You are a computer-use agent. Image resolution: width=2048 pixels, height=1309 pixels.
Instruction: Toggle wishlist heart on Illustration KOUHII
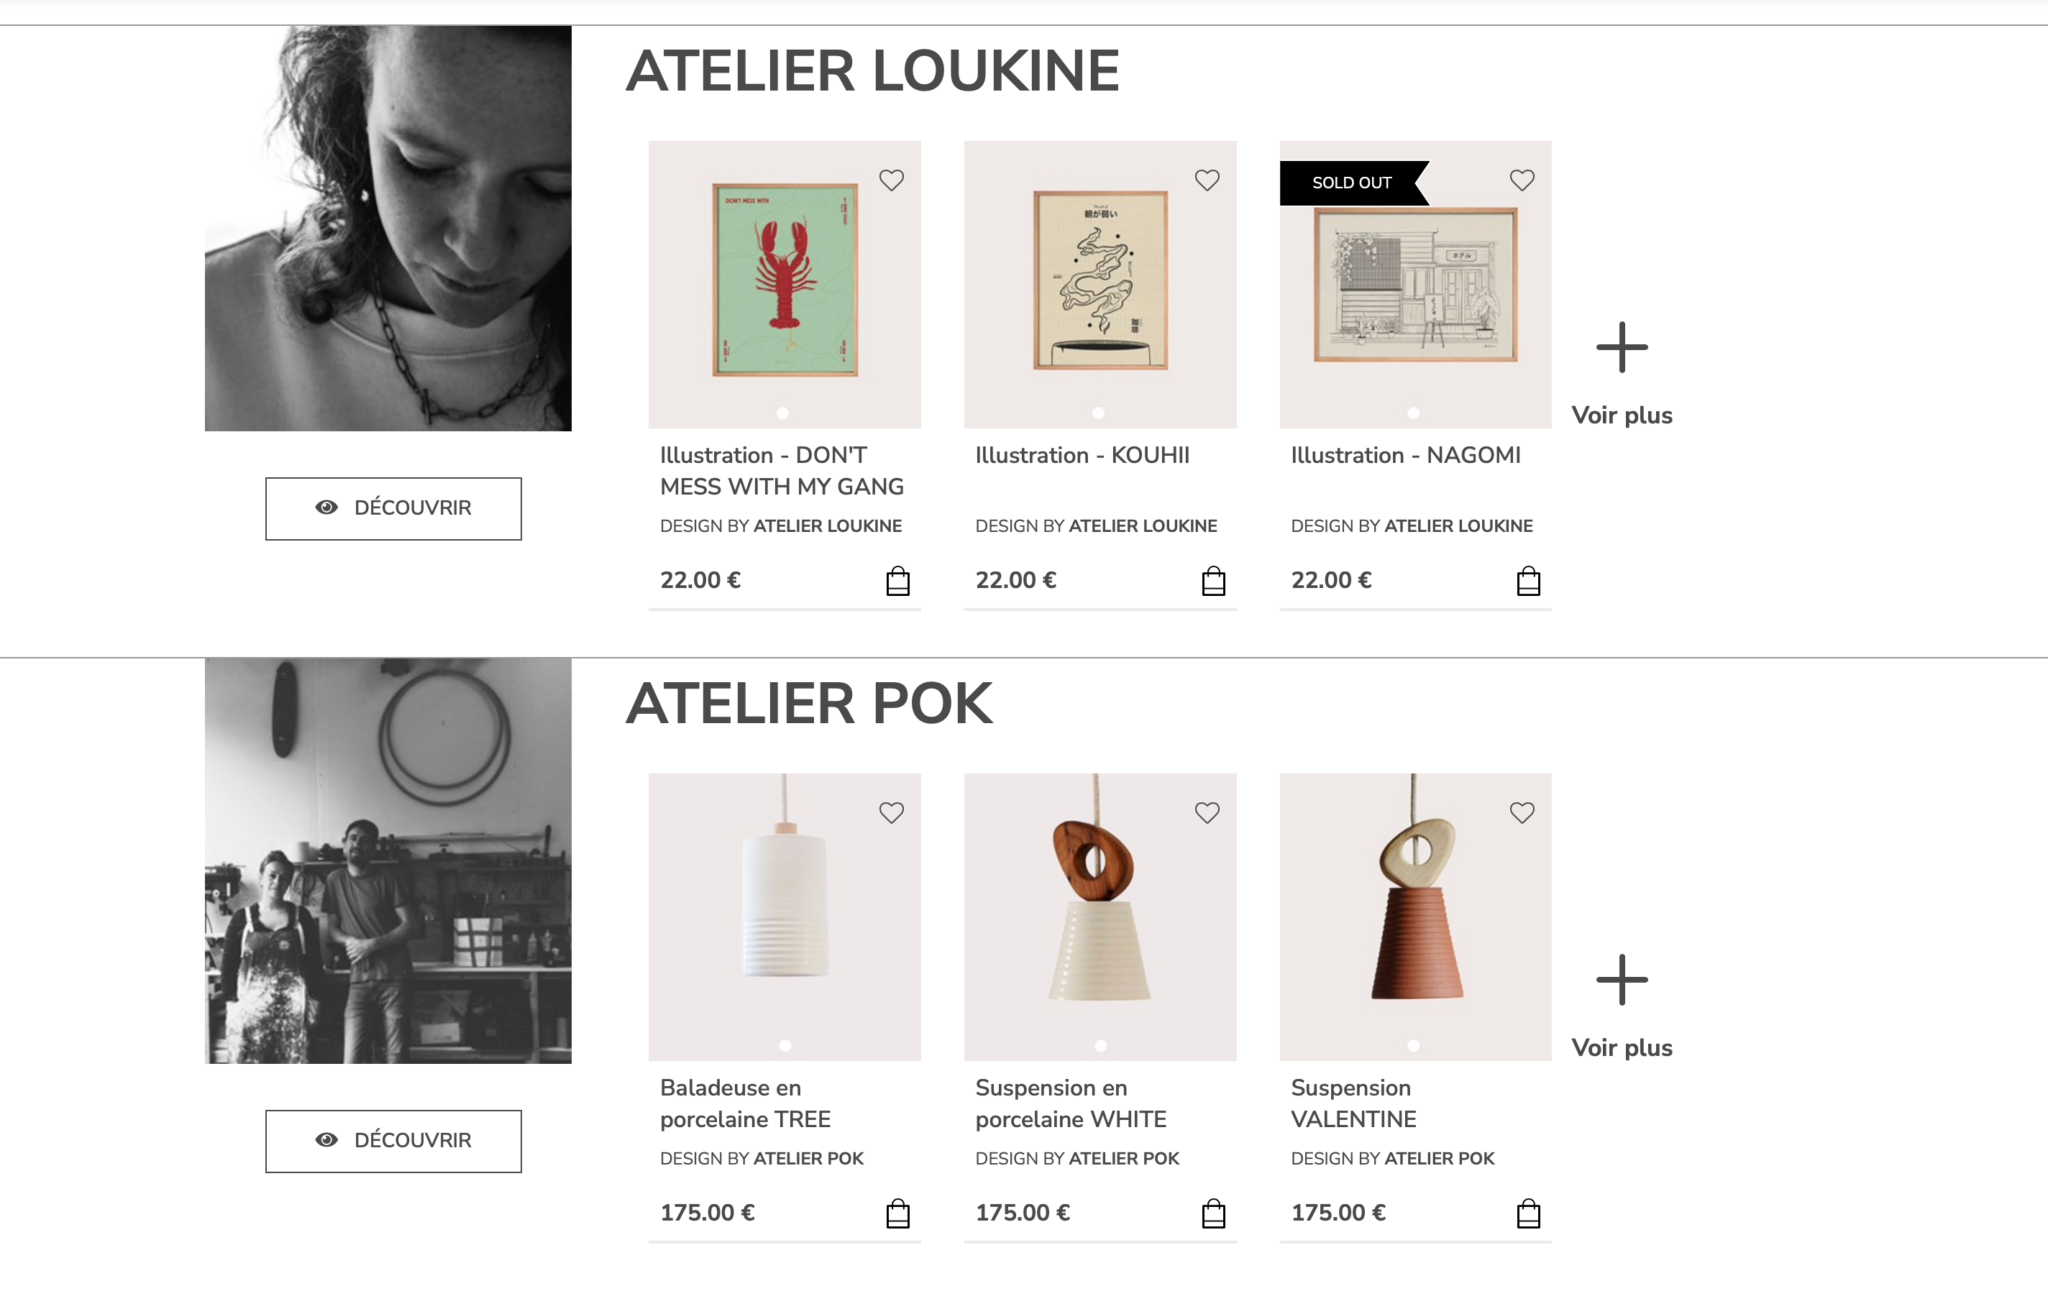[1207, 180]
